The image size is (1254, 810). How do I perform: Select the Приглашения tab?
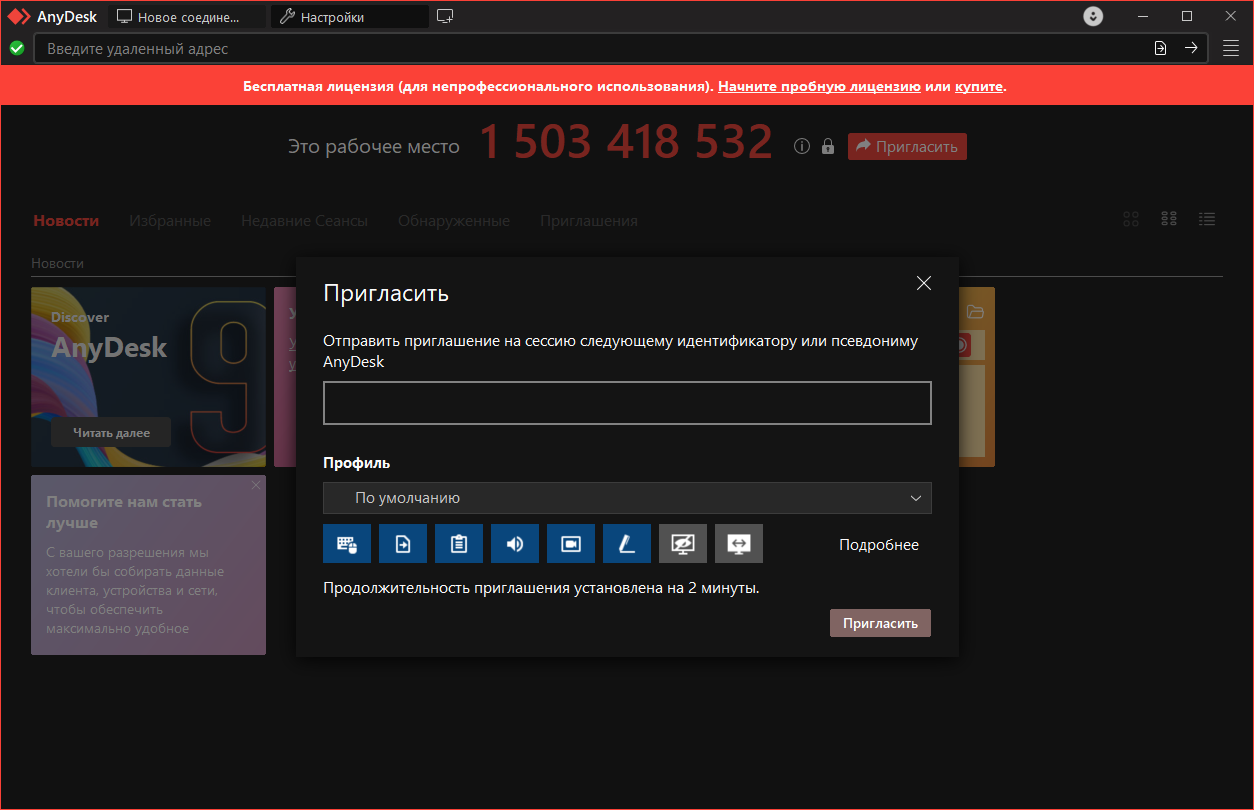coord(589,221)
